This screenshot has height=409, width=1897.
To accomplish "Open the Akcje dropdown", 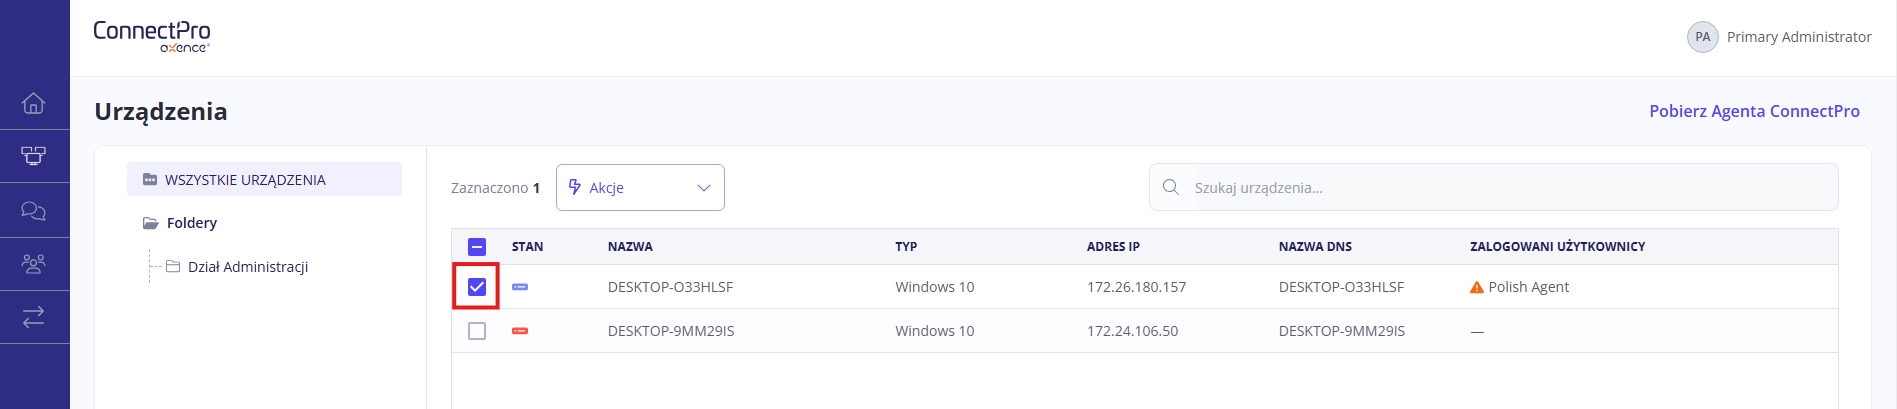I will click(x=640, y=188).
